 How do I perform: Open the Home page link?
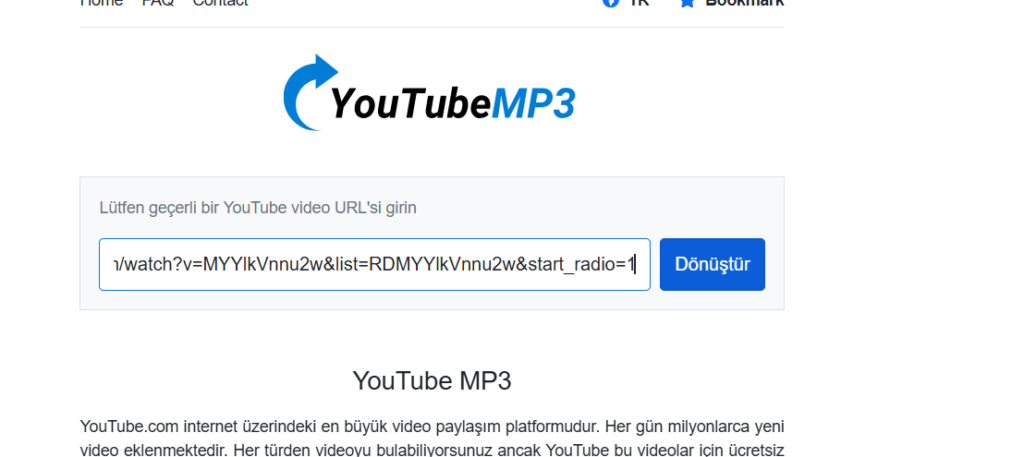101,3
